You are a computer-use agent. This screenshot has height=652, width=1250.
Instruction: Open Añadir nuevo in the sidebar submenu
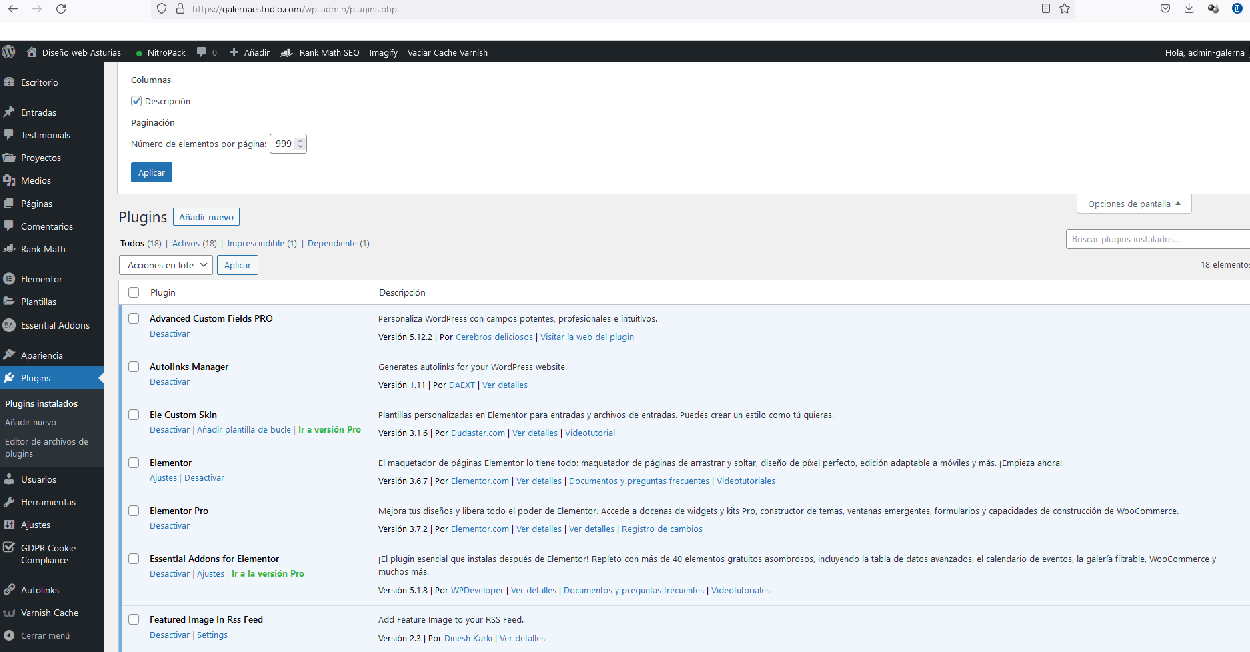(31, 422)
